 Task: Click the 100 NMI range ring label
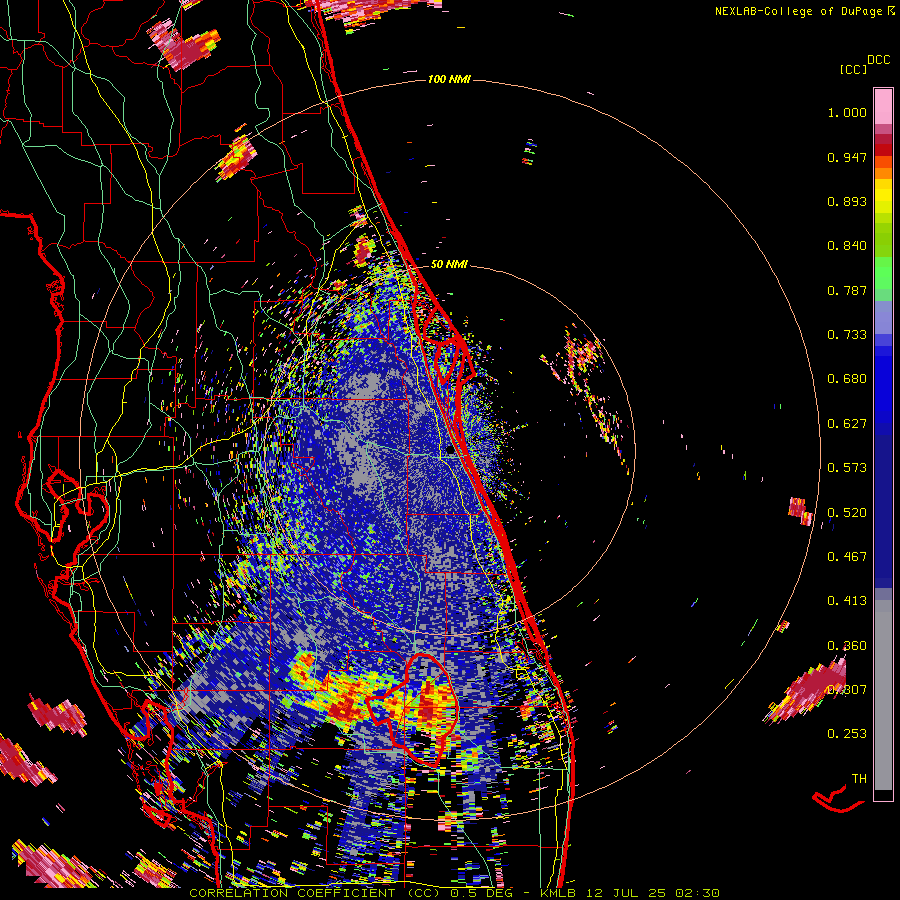tap(449, 79)
